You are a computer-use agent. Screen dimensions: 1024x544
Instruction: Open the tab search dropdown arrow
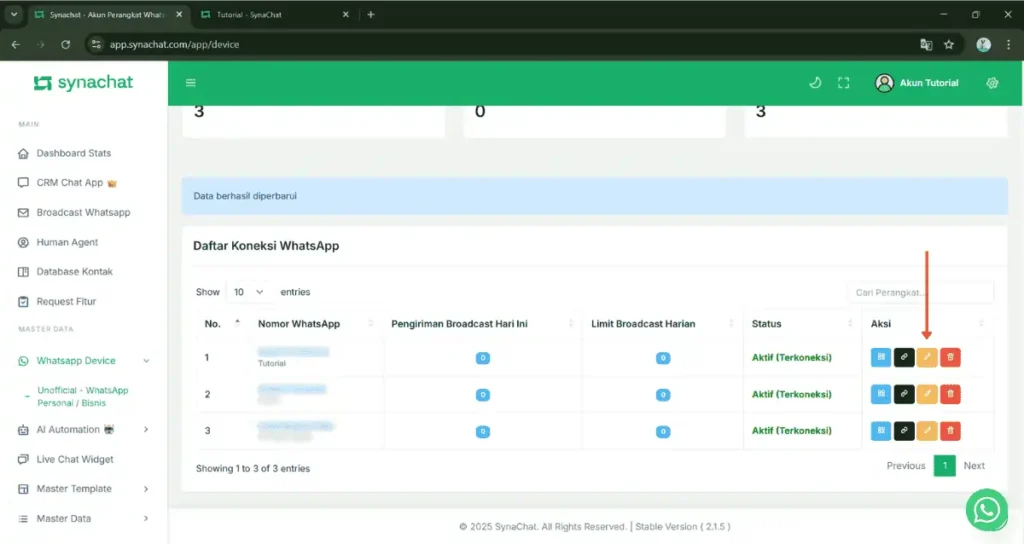click(x=14, y=14)
